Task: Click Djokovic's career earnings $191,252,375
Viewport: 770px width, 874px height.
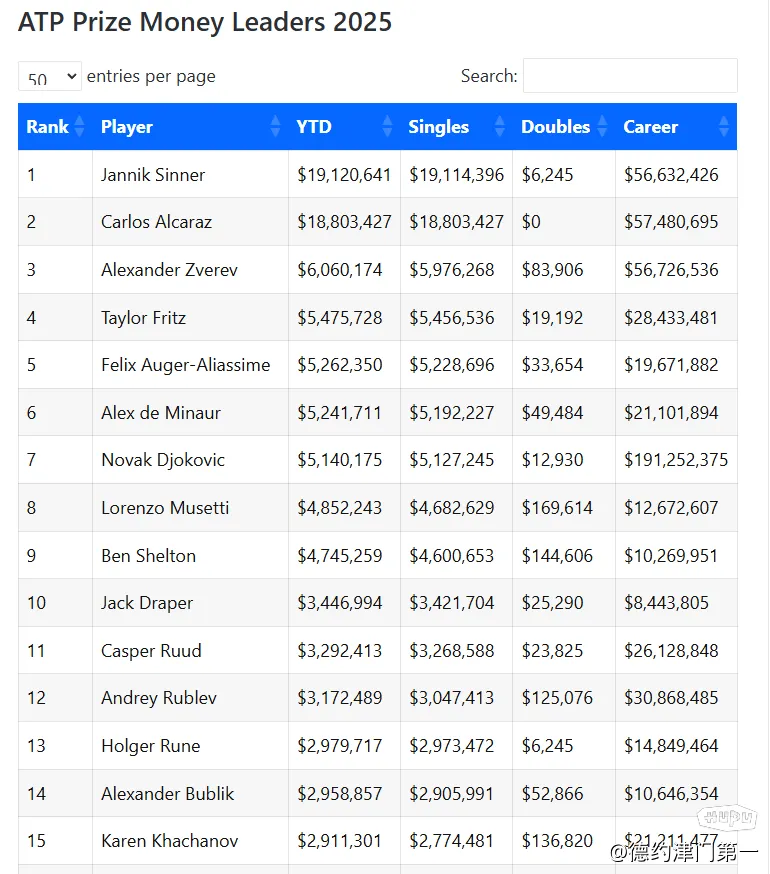Action: pyautogui.click(x=676, y=460)
